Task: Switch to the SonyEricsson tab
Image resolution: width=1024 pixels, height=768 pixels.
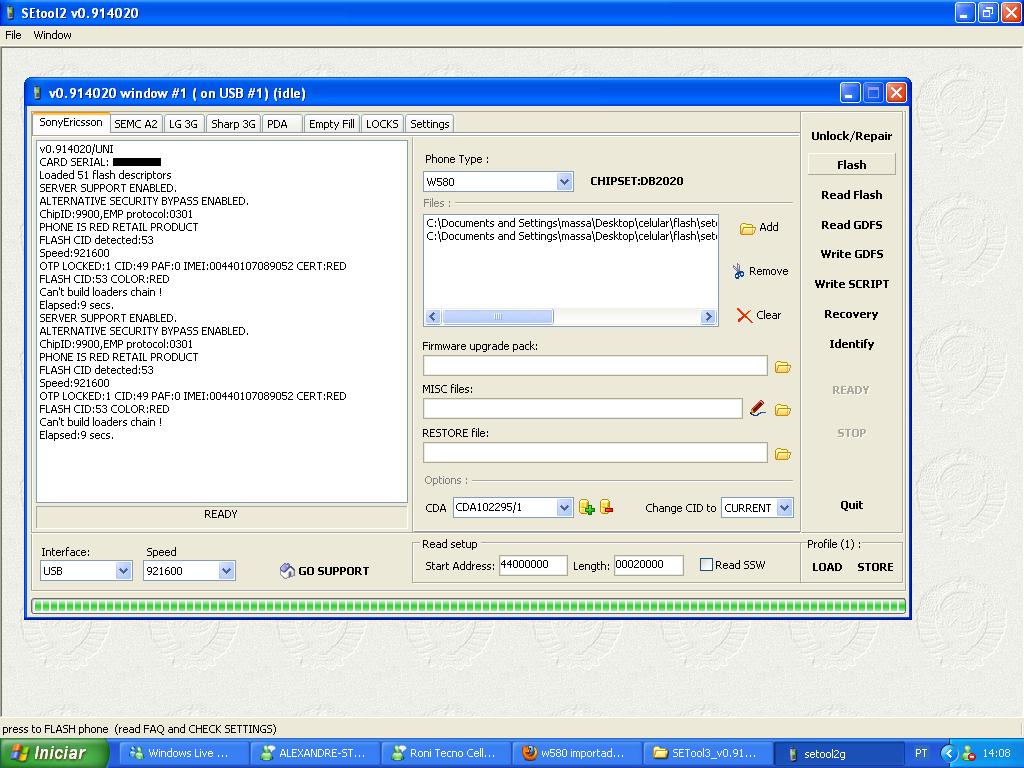Action: pyautogui.click(x=71, y=122)
